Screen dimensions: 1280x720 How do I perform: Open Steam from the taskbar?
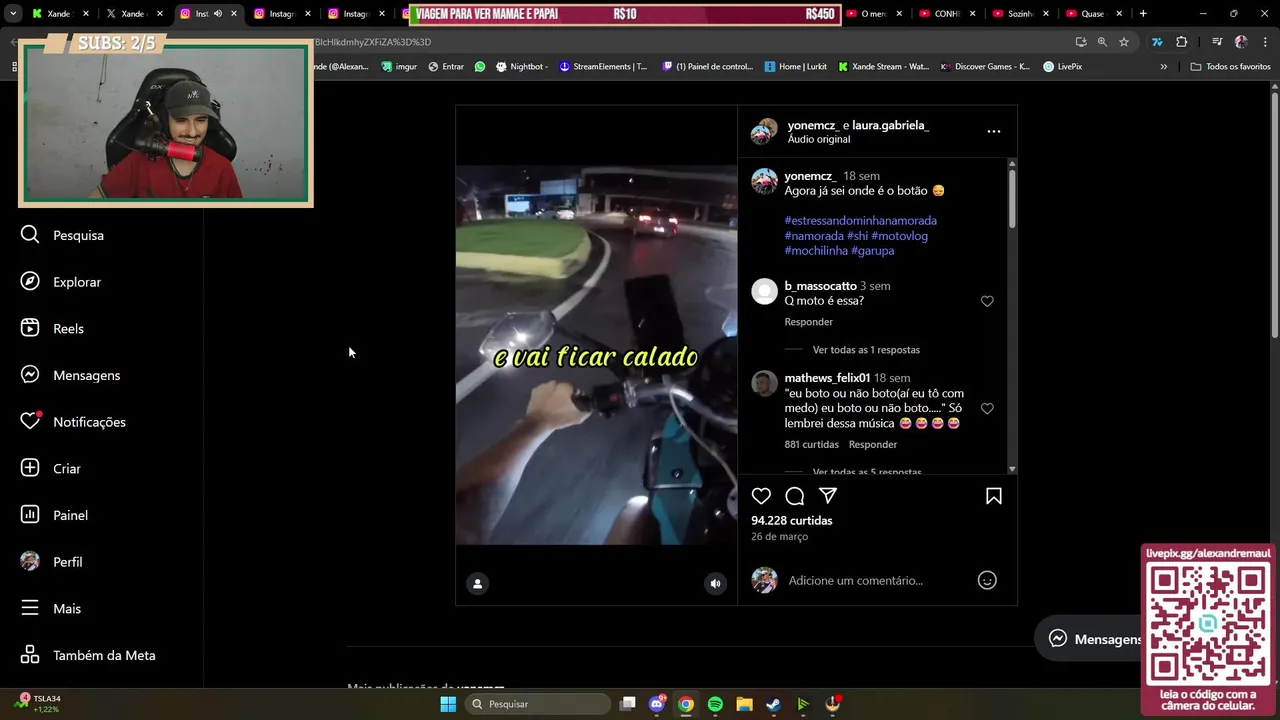(774, 704)
